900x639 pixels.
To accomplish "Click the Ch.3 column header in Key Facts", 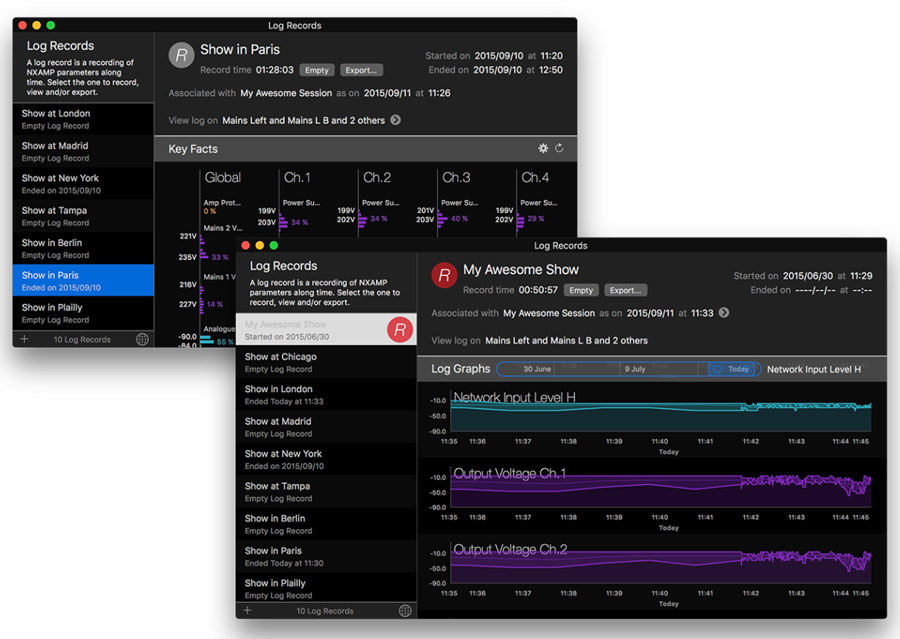I will [x=456, y=177].
